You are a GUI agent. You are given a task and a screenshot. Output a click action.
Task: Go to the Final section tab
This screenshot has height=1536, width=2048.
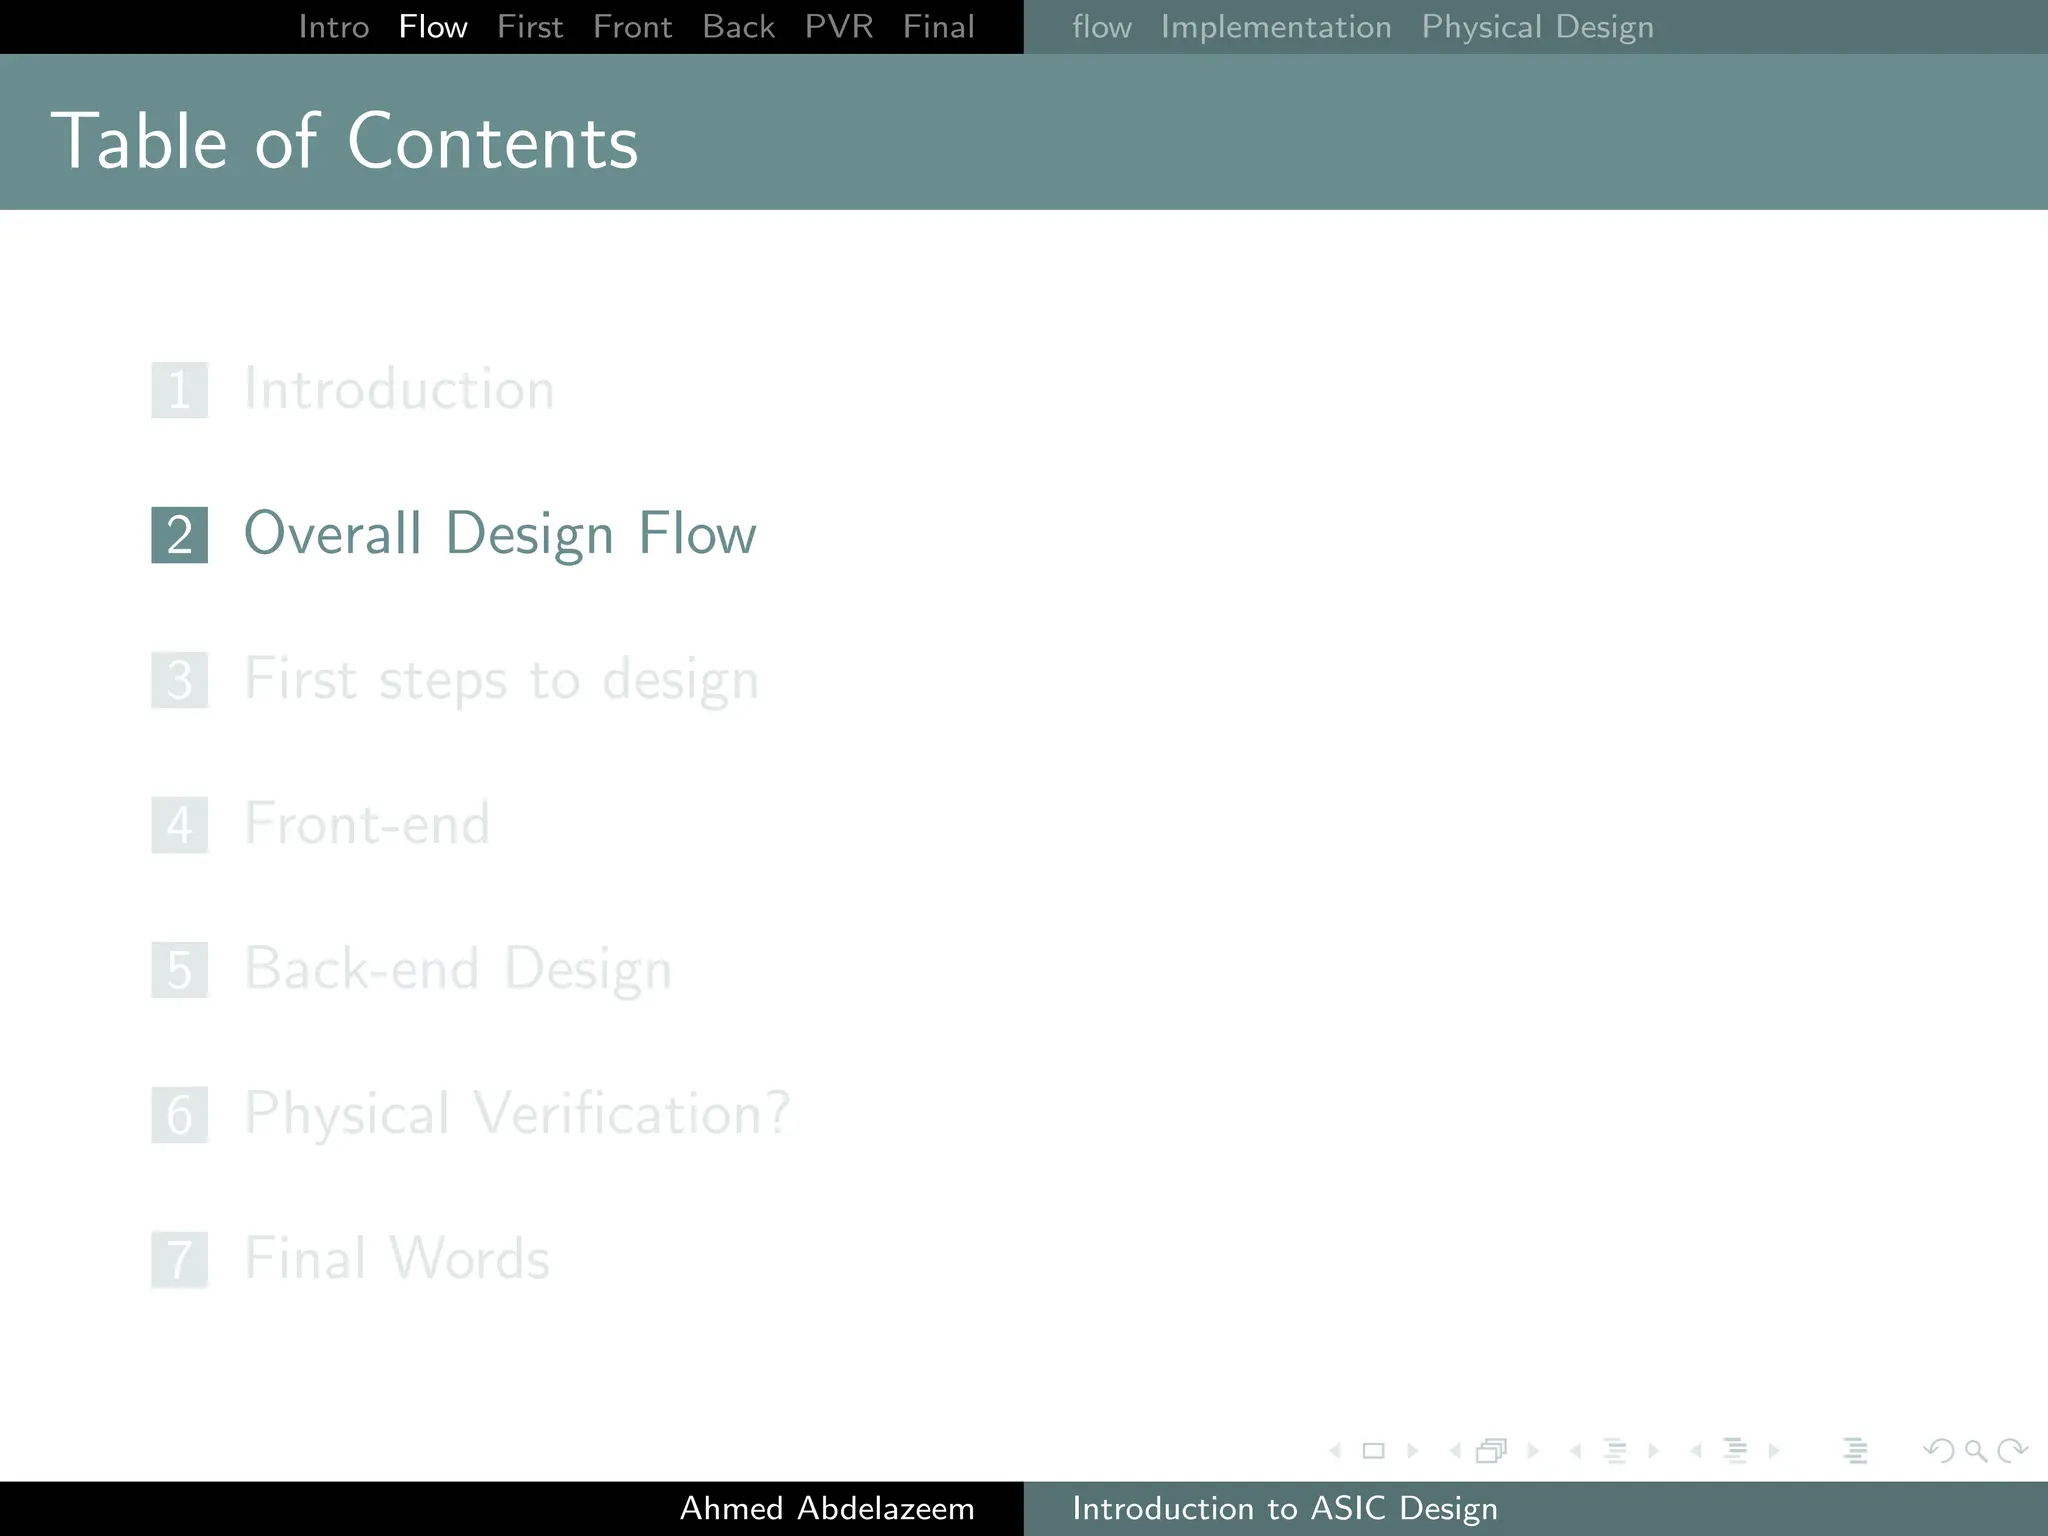[939, 27]
